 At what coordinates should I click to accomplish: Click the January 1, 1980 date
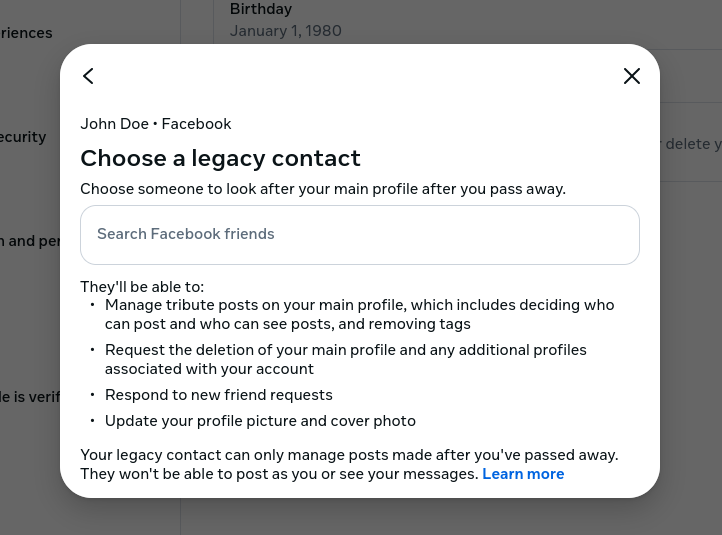(x=286, y=31)
